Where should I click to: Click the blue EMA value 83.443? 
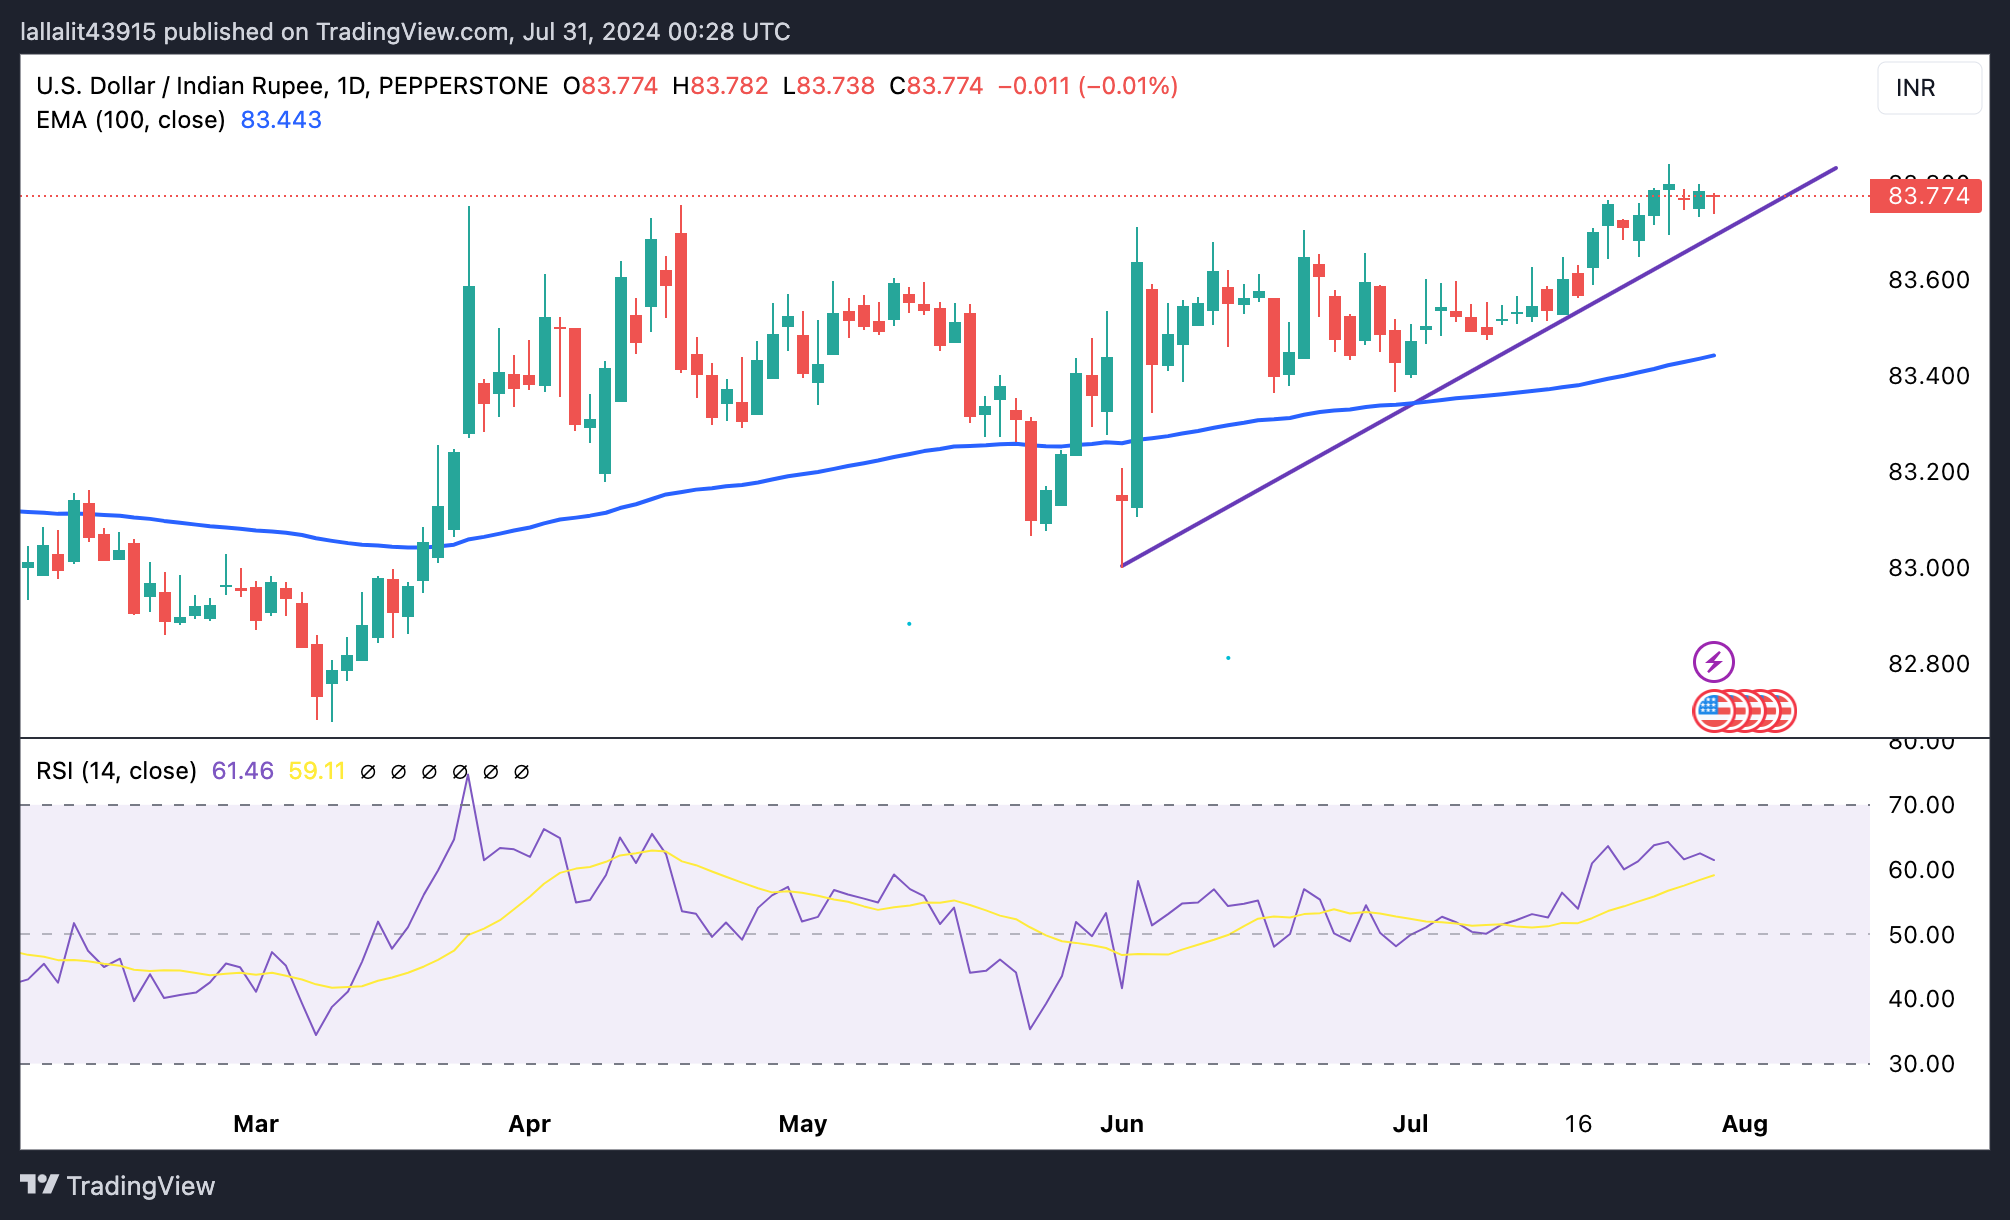(x=281, y=120)
